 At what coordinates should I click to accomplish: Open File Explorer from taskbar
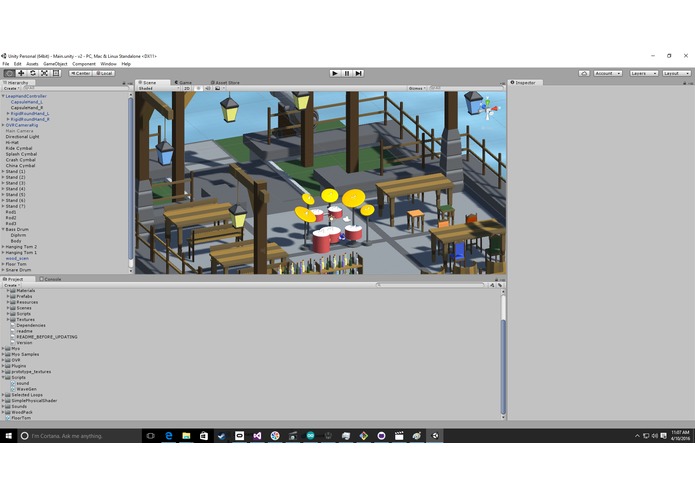[186, 436]
